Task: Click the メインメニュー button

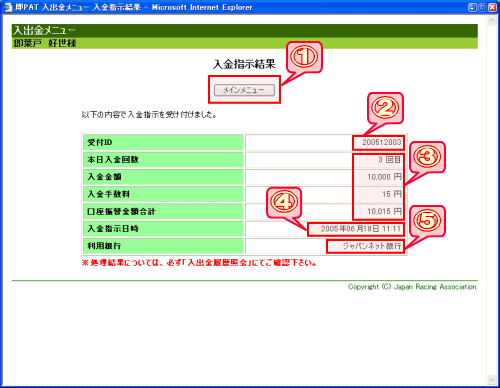Action: tap(244, 90)
